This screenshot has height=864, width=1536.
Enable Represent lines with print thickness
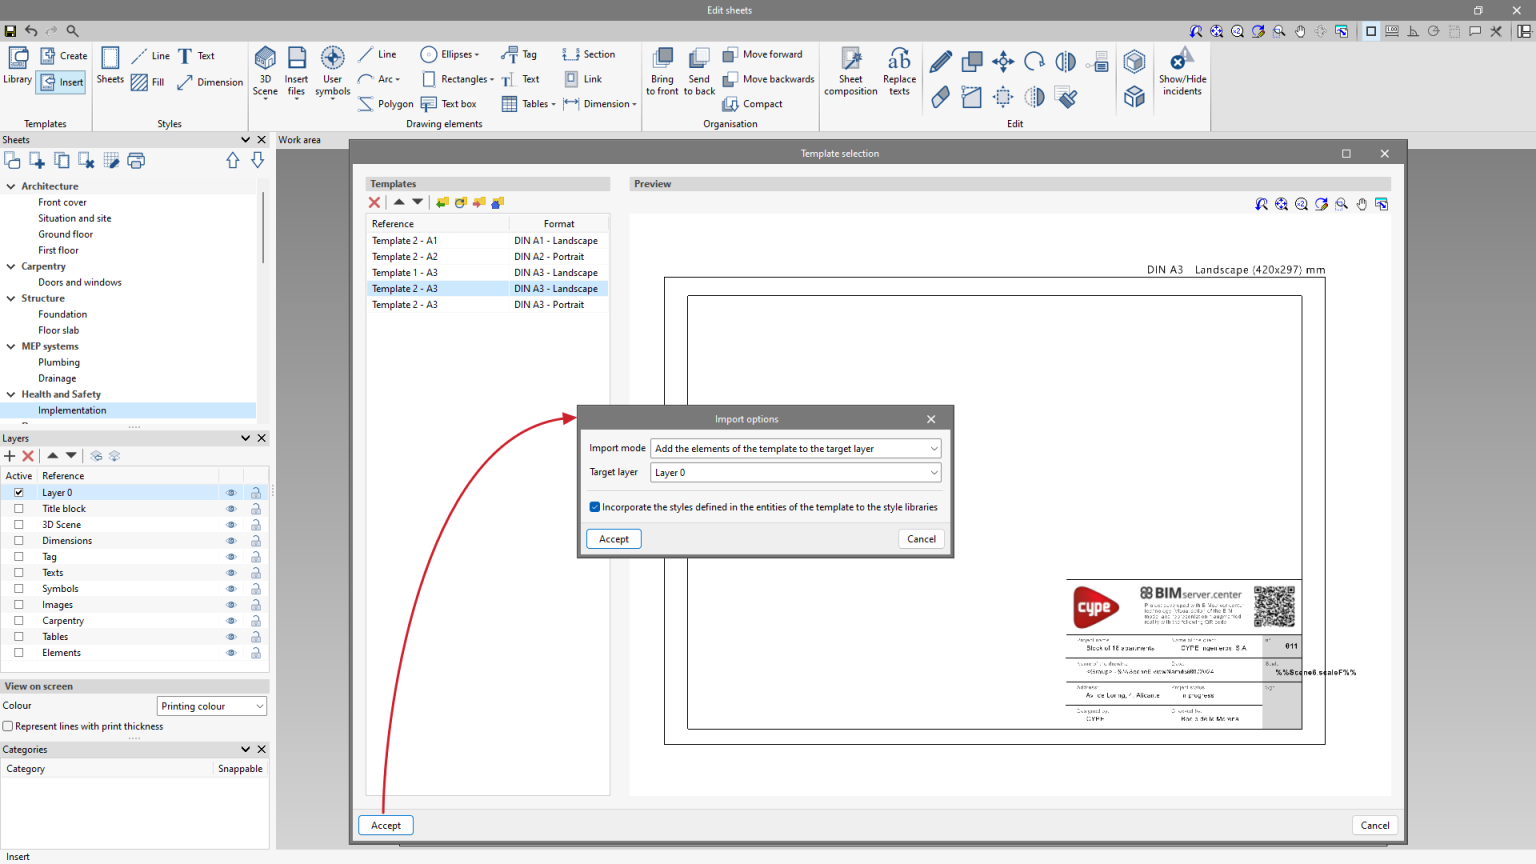[x=8, y=726]
